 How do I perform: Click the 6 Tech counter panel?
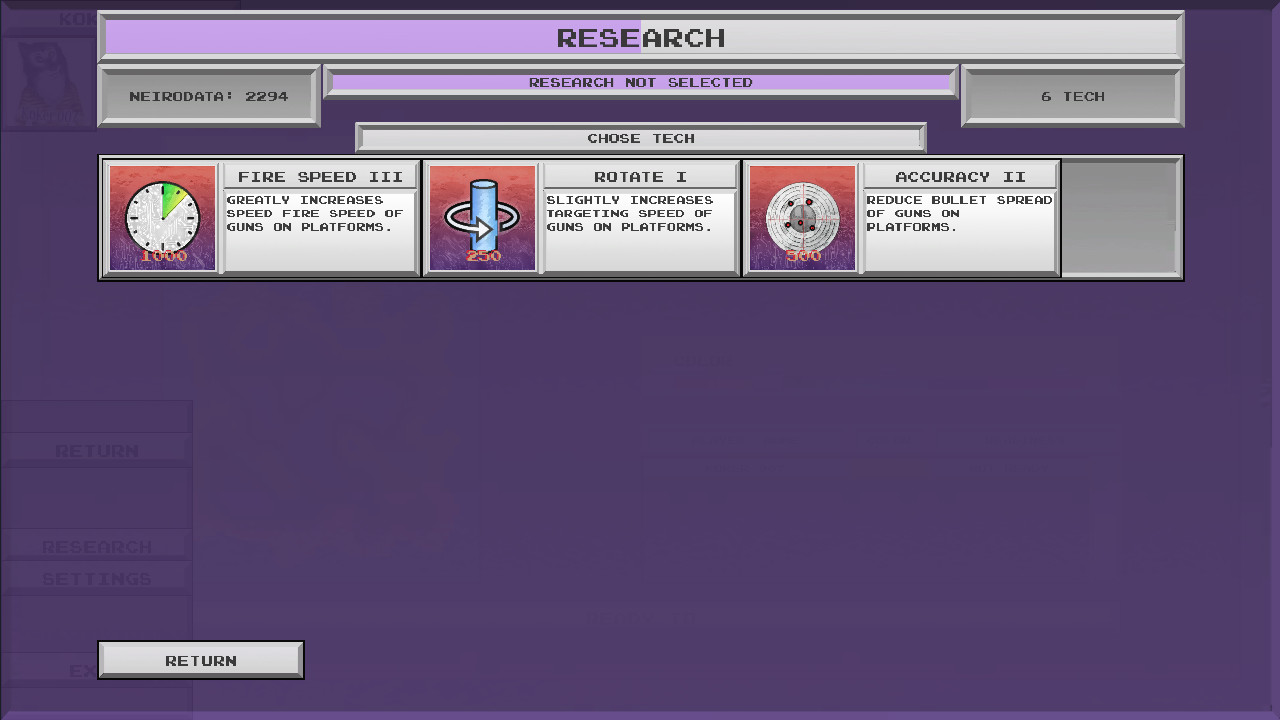pyautogui.click(x=1072, y=97)
